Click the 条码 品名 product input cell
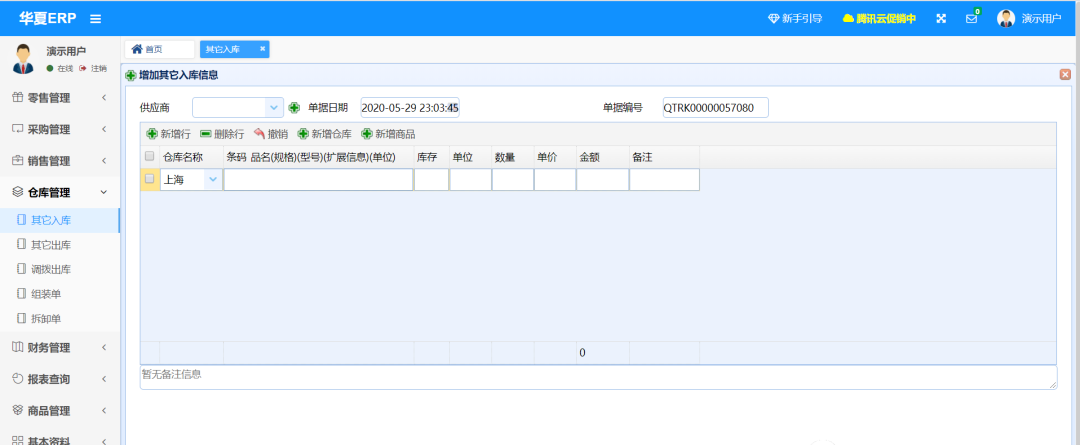Screen dimensions: 1080x445 click(318, 180)
